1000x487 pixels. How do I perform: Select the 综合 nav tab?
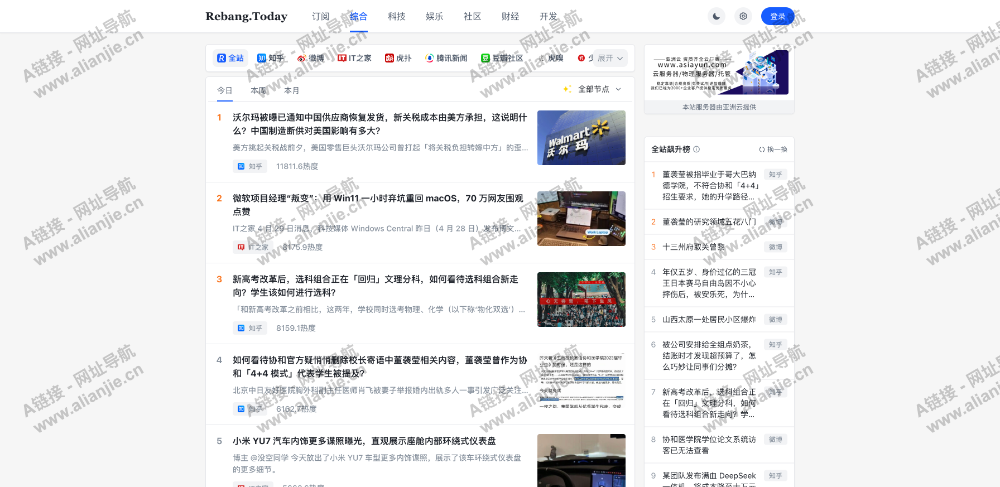click(358, 17)
